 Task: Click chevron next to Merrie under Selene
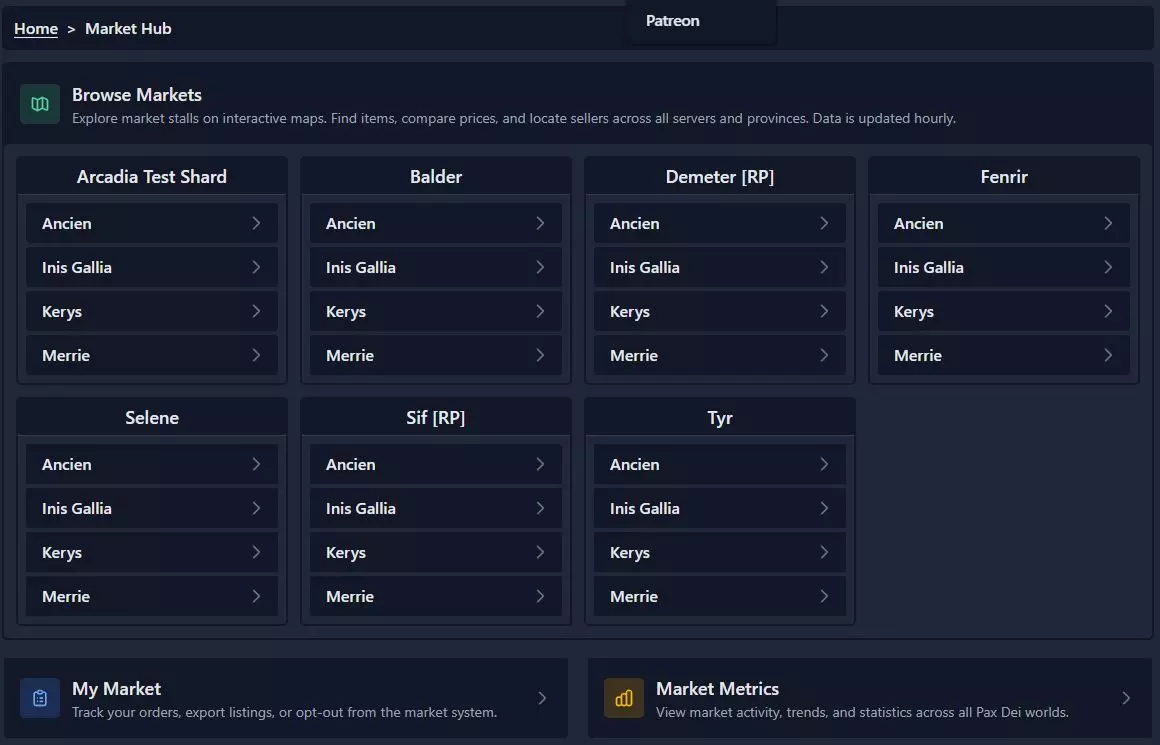256,596
